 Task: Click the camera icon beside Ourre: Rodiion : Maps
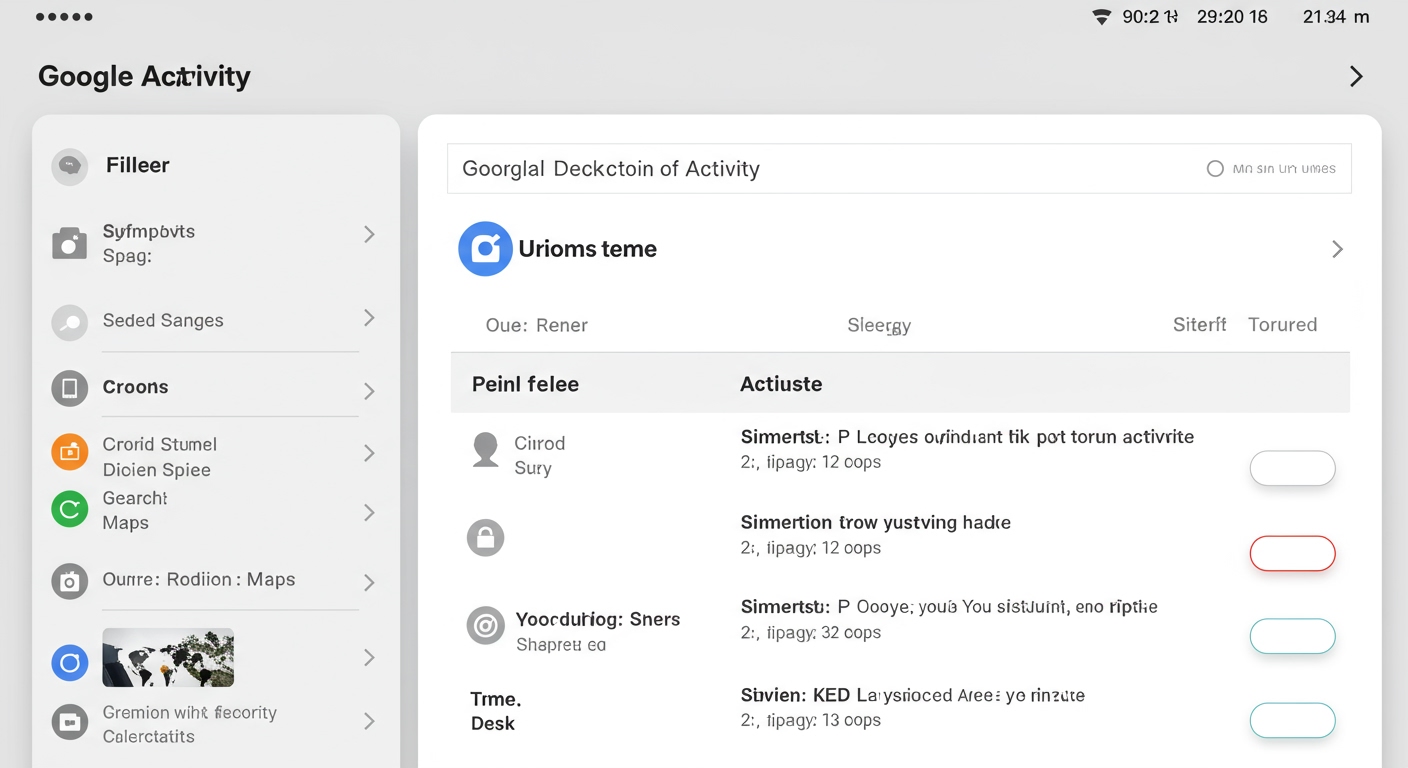click(x=69, y=581)
